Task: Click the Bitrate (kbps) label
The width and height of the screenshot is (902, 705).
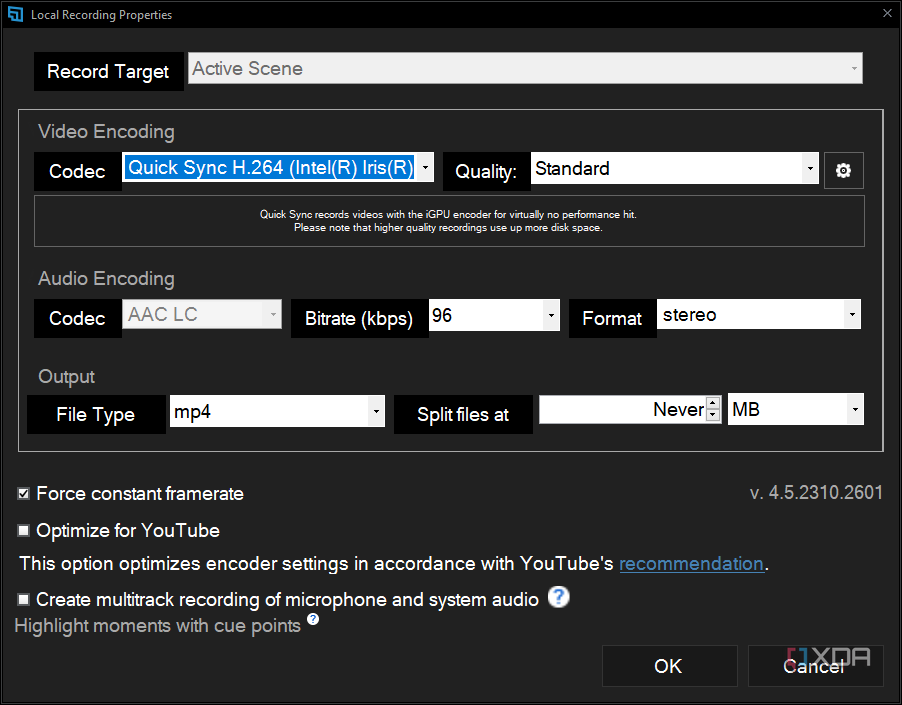Action: point(359,319)
